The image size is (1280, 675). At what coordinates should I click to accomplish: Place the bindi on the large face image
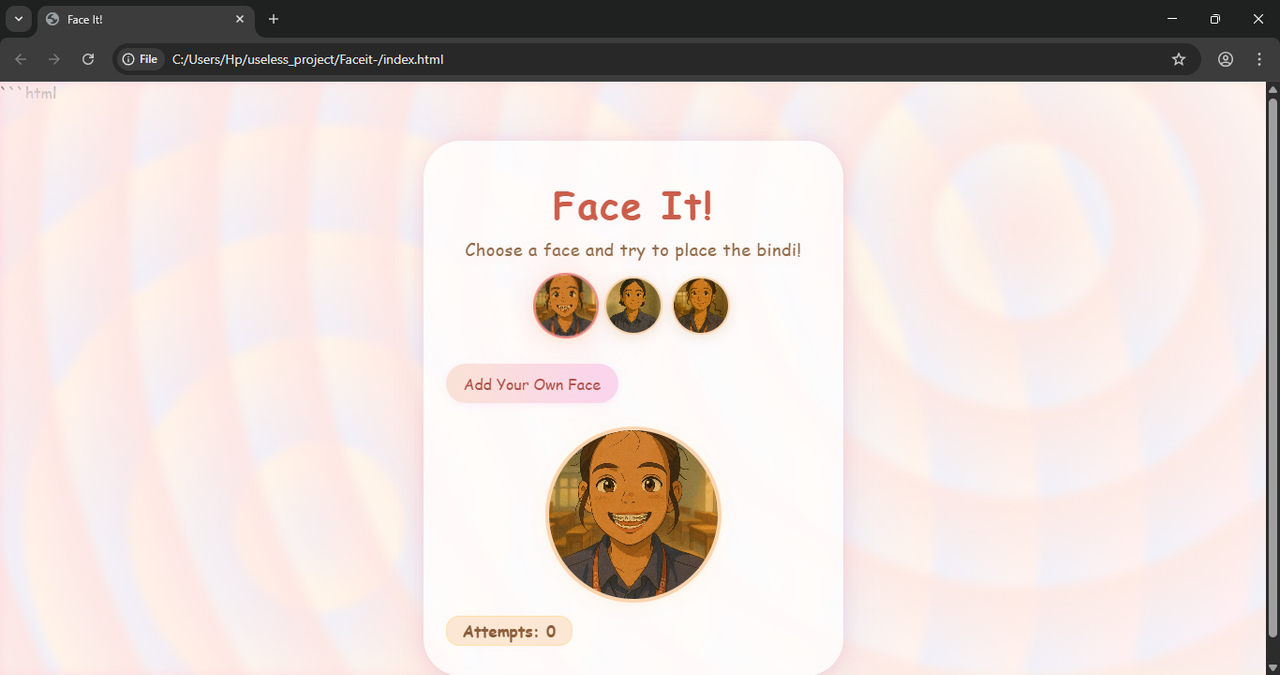pos(633,515)
